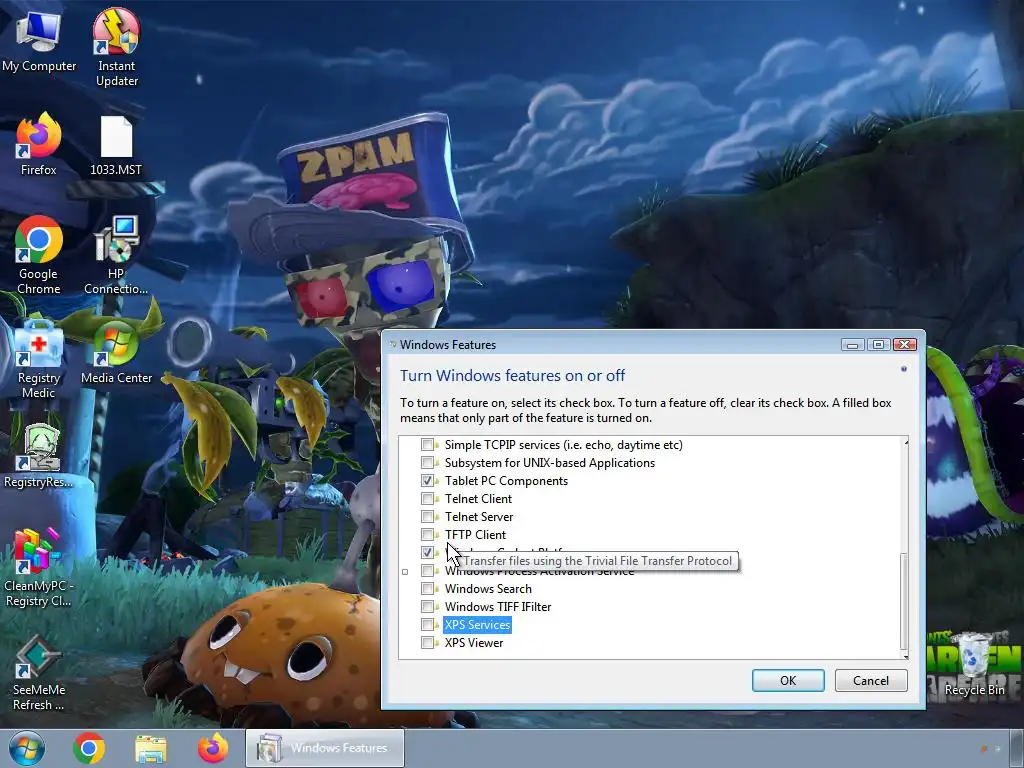Click the Windows Features taskbar button
Screen dimensions: 1024x768
[325, 748]
